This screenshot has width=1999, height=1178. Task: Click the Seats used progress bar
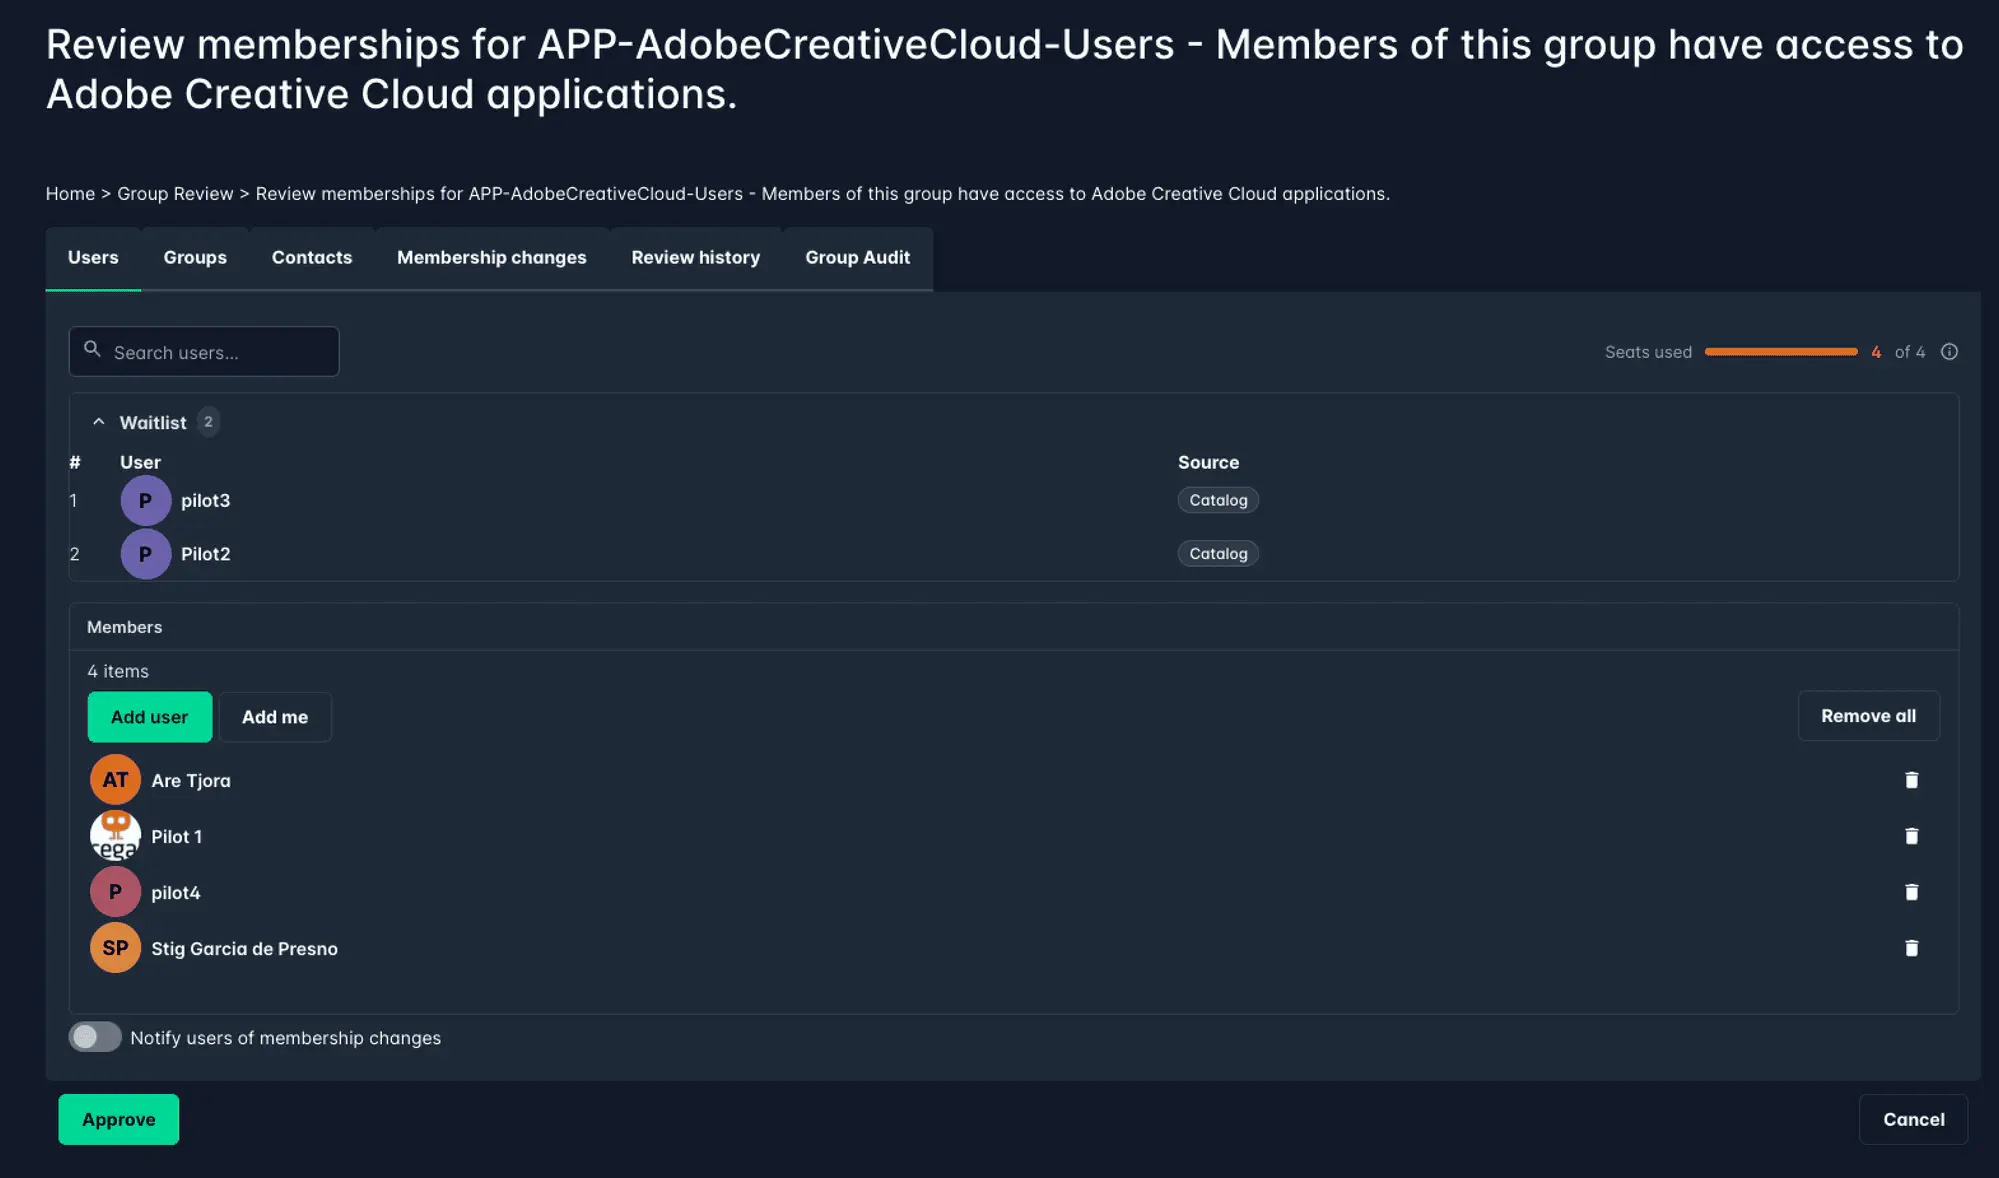(1780, 351)
